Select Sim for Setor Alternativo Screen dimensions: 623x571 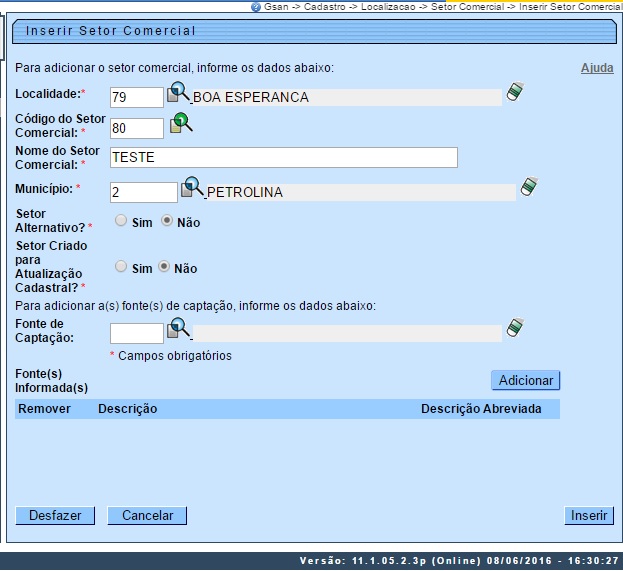coord(121,221)
